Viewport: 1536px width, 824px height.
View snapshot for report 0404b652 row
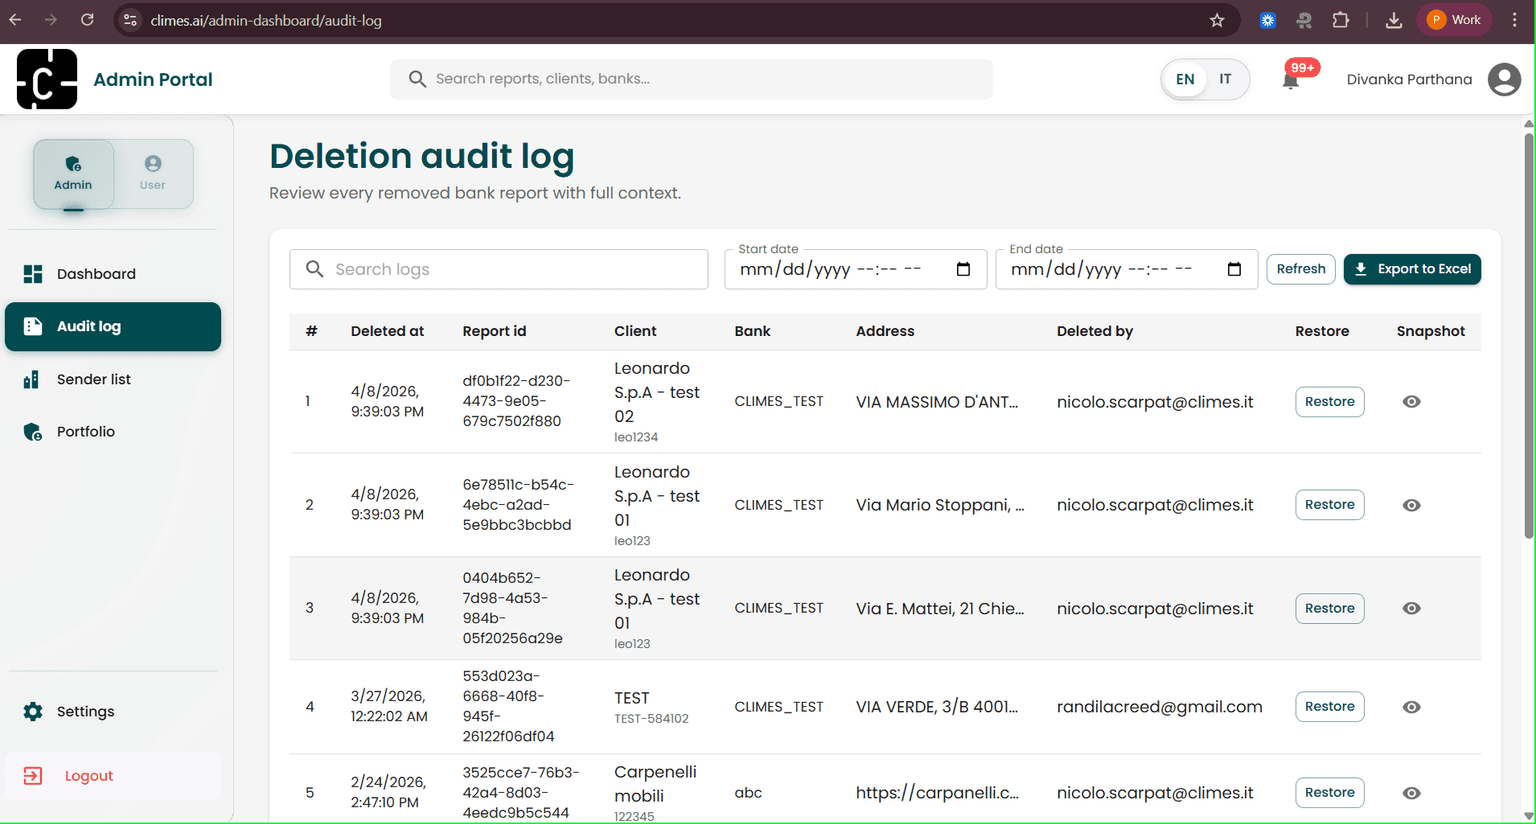point(1411,608)
